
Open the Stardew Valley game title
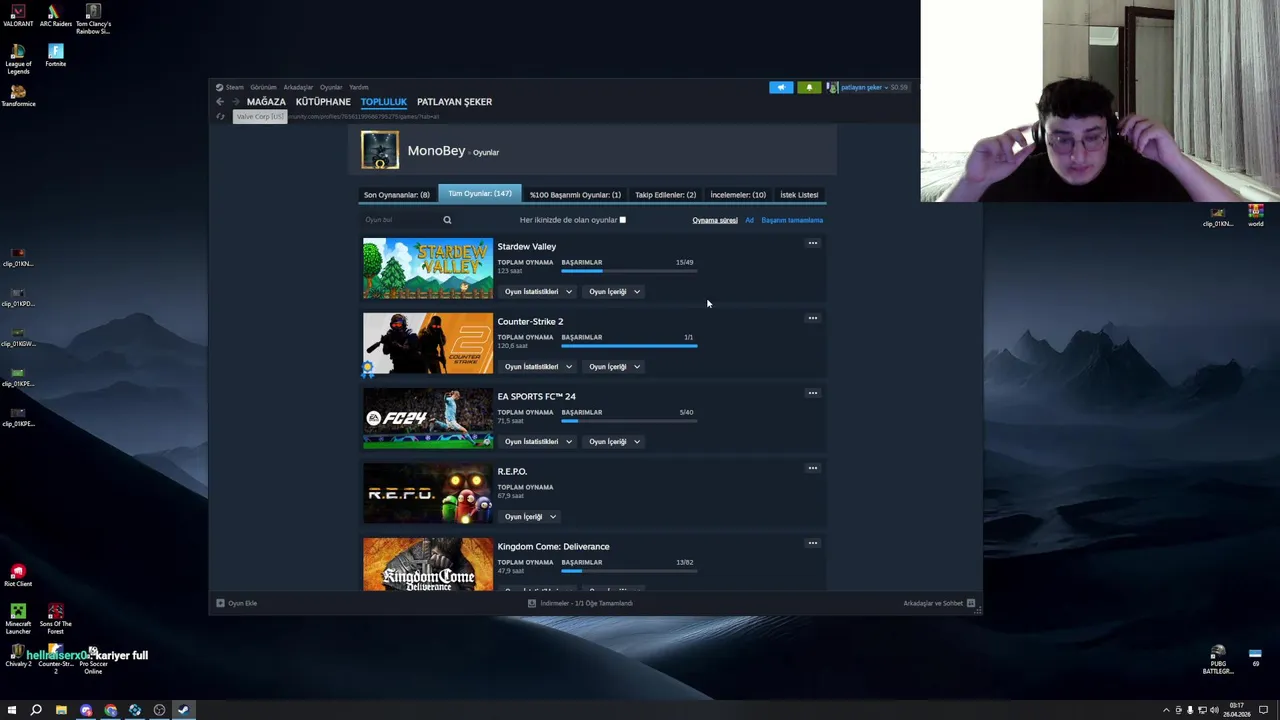click(x=527, y=246)
